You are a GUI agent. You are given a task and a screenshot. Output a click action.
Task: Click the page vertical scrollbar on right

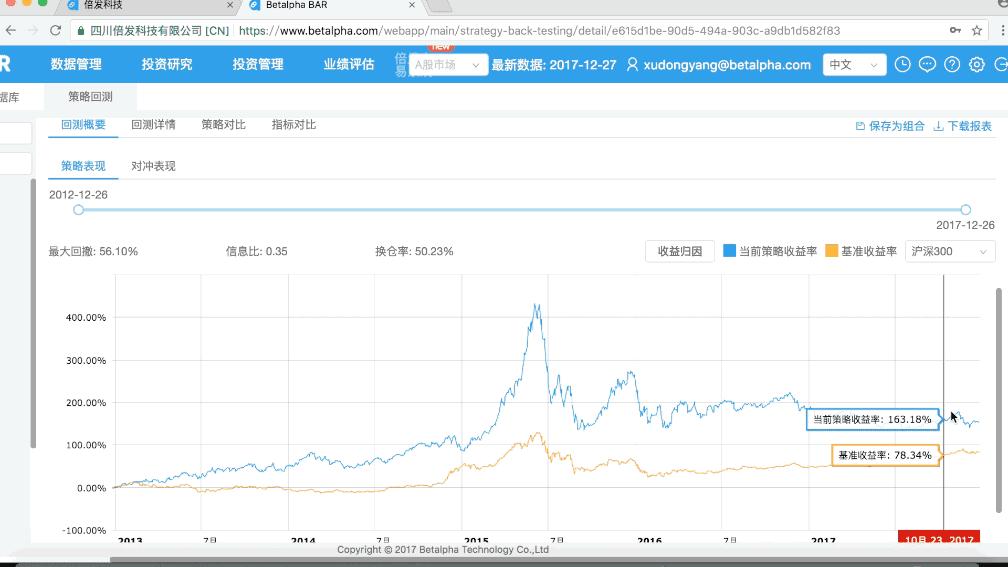coord(999,400)
